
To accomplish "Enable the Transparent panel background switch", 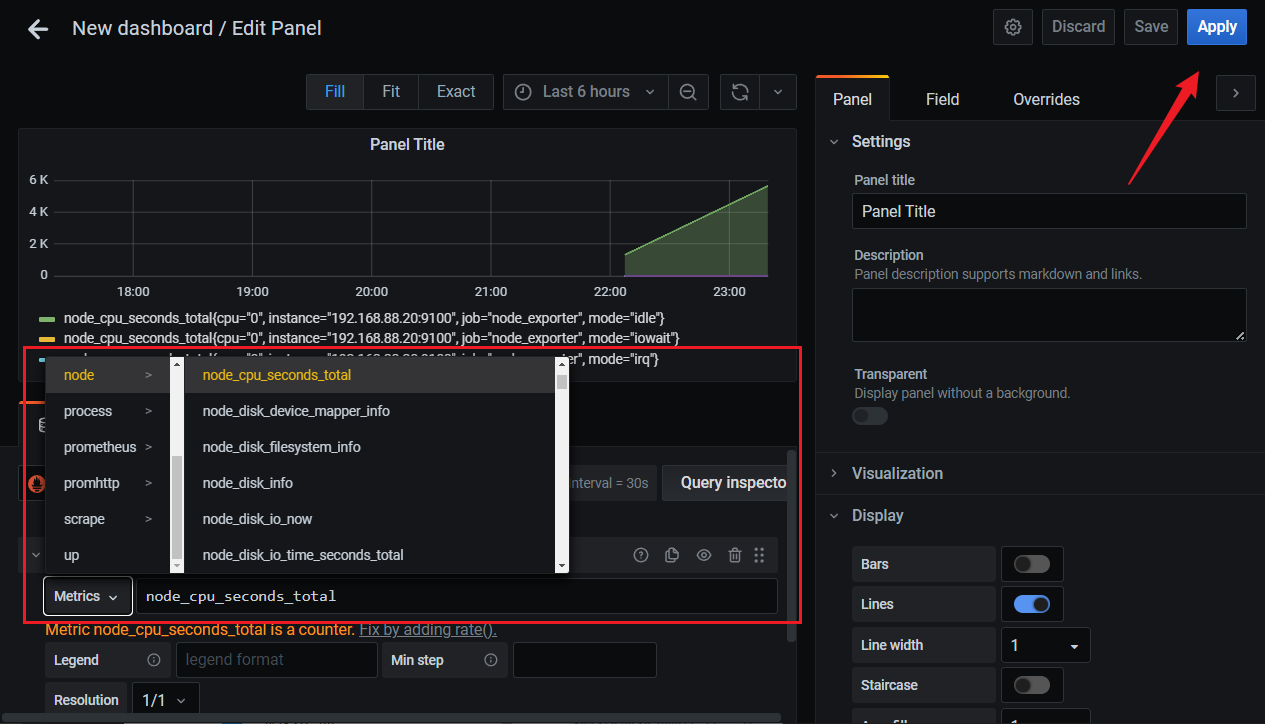I will tap(870, 416).
